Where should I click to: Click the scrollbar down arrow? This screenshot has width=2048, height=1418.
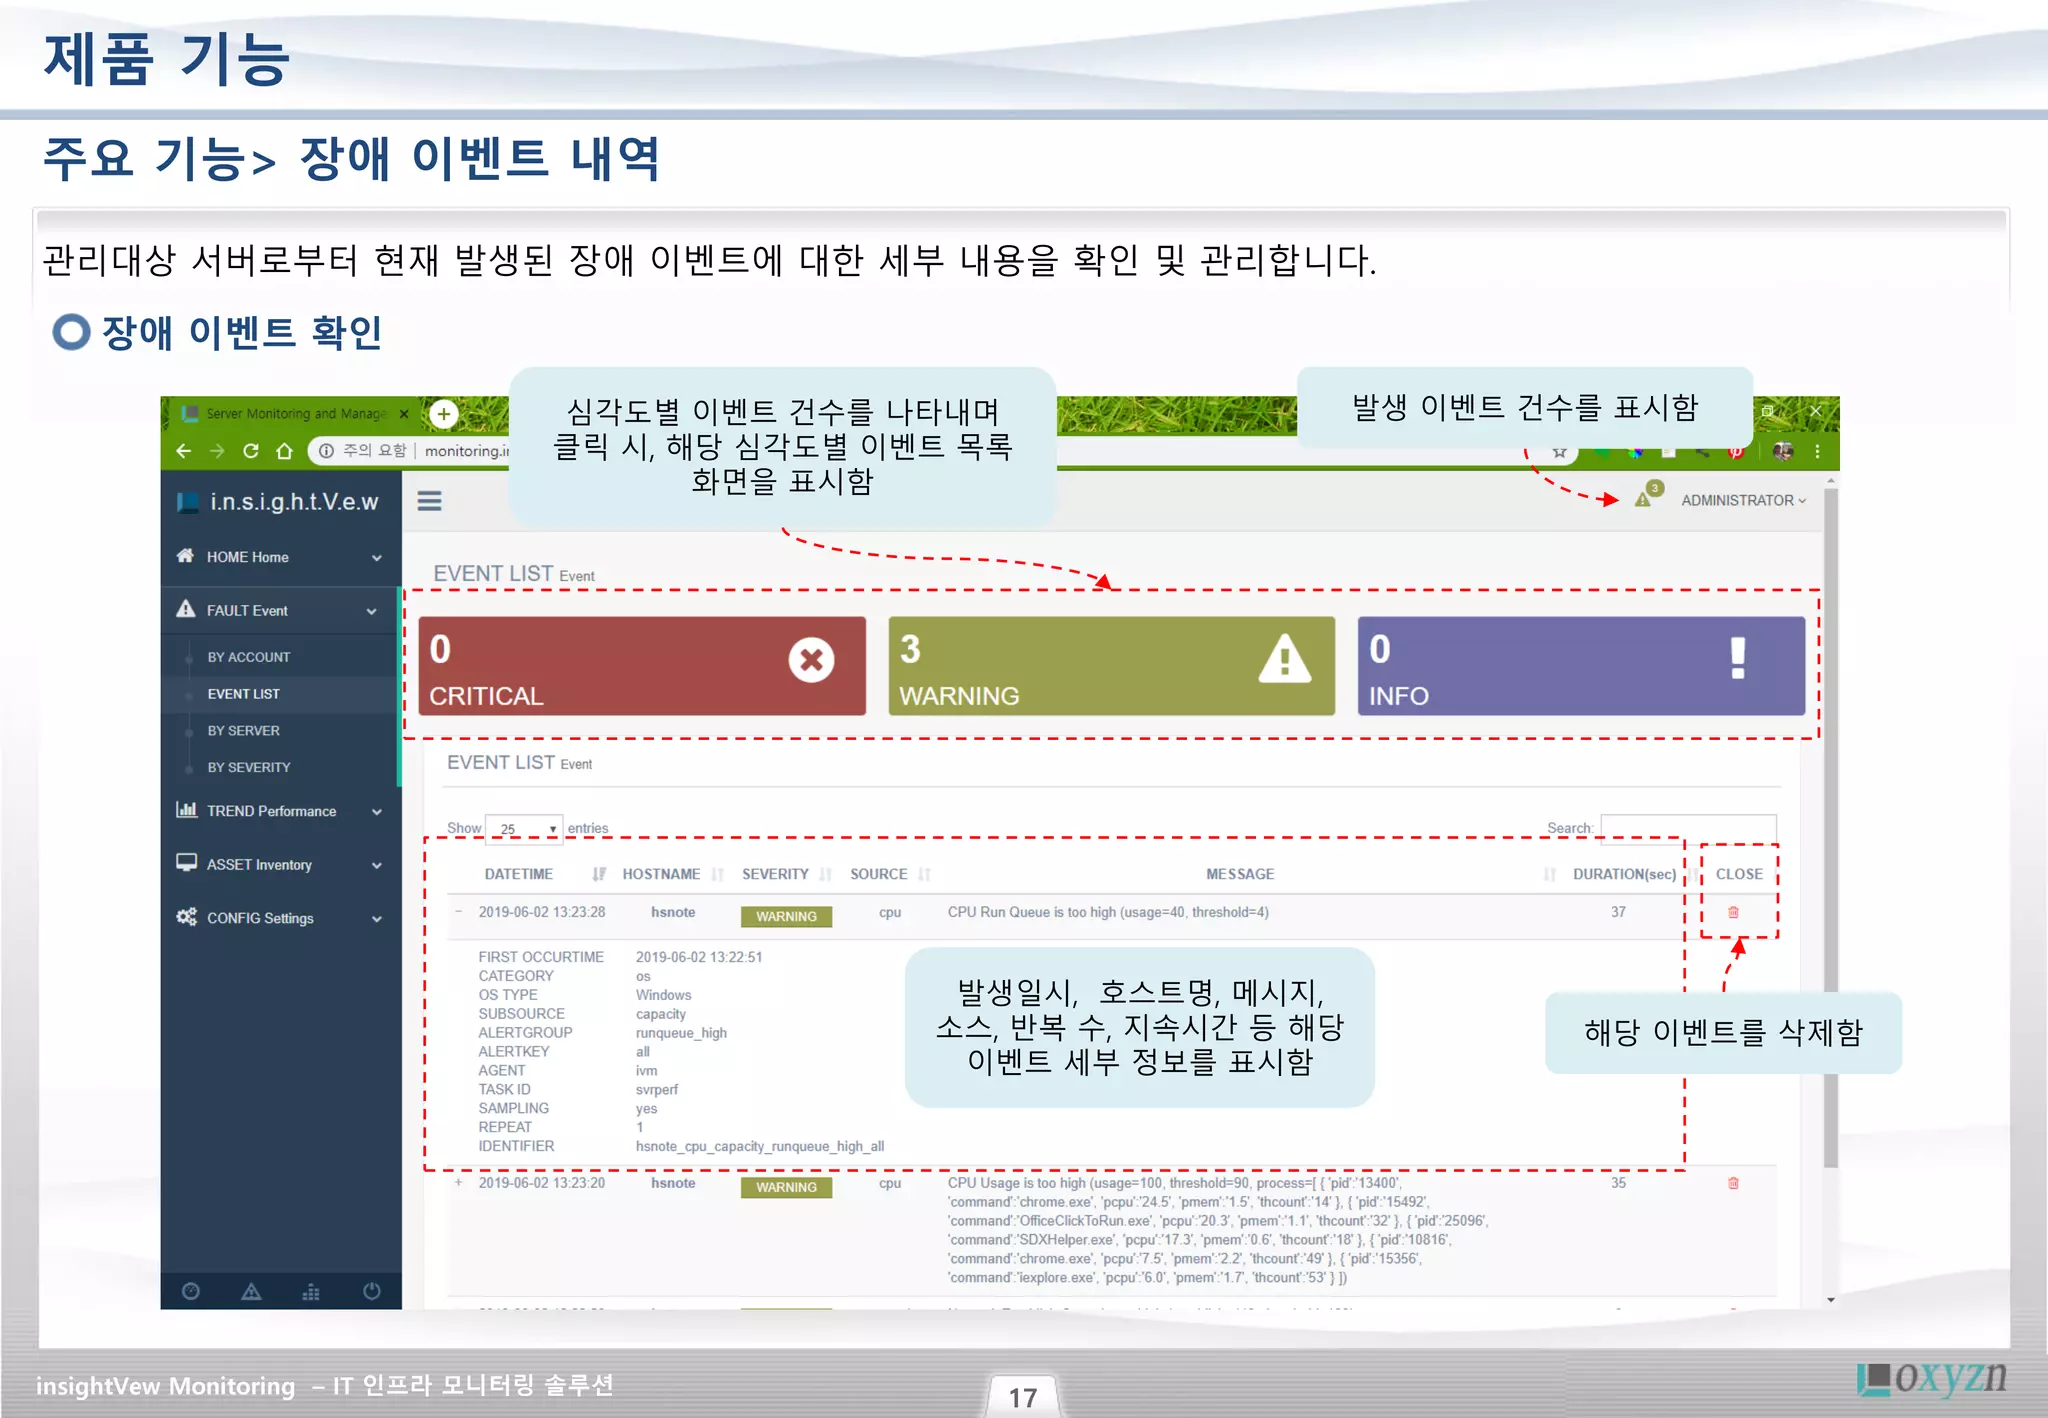tap(1831, 1299)
